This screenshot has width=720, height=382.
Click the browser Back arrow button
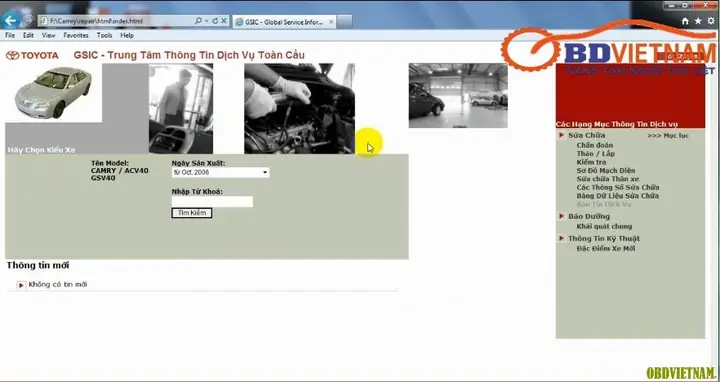[10, 20]
